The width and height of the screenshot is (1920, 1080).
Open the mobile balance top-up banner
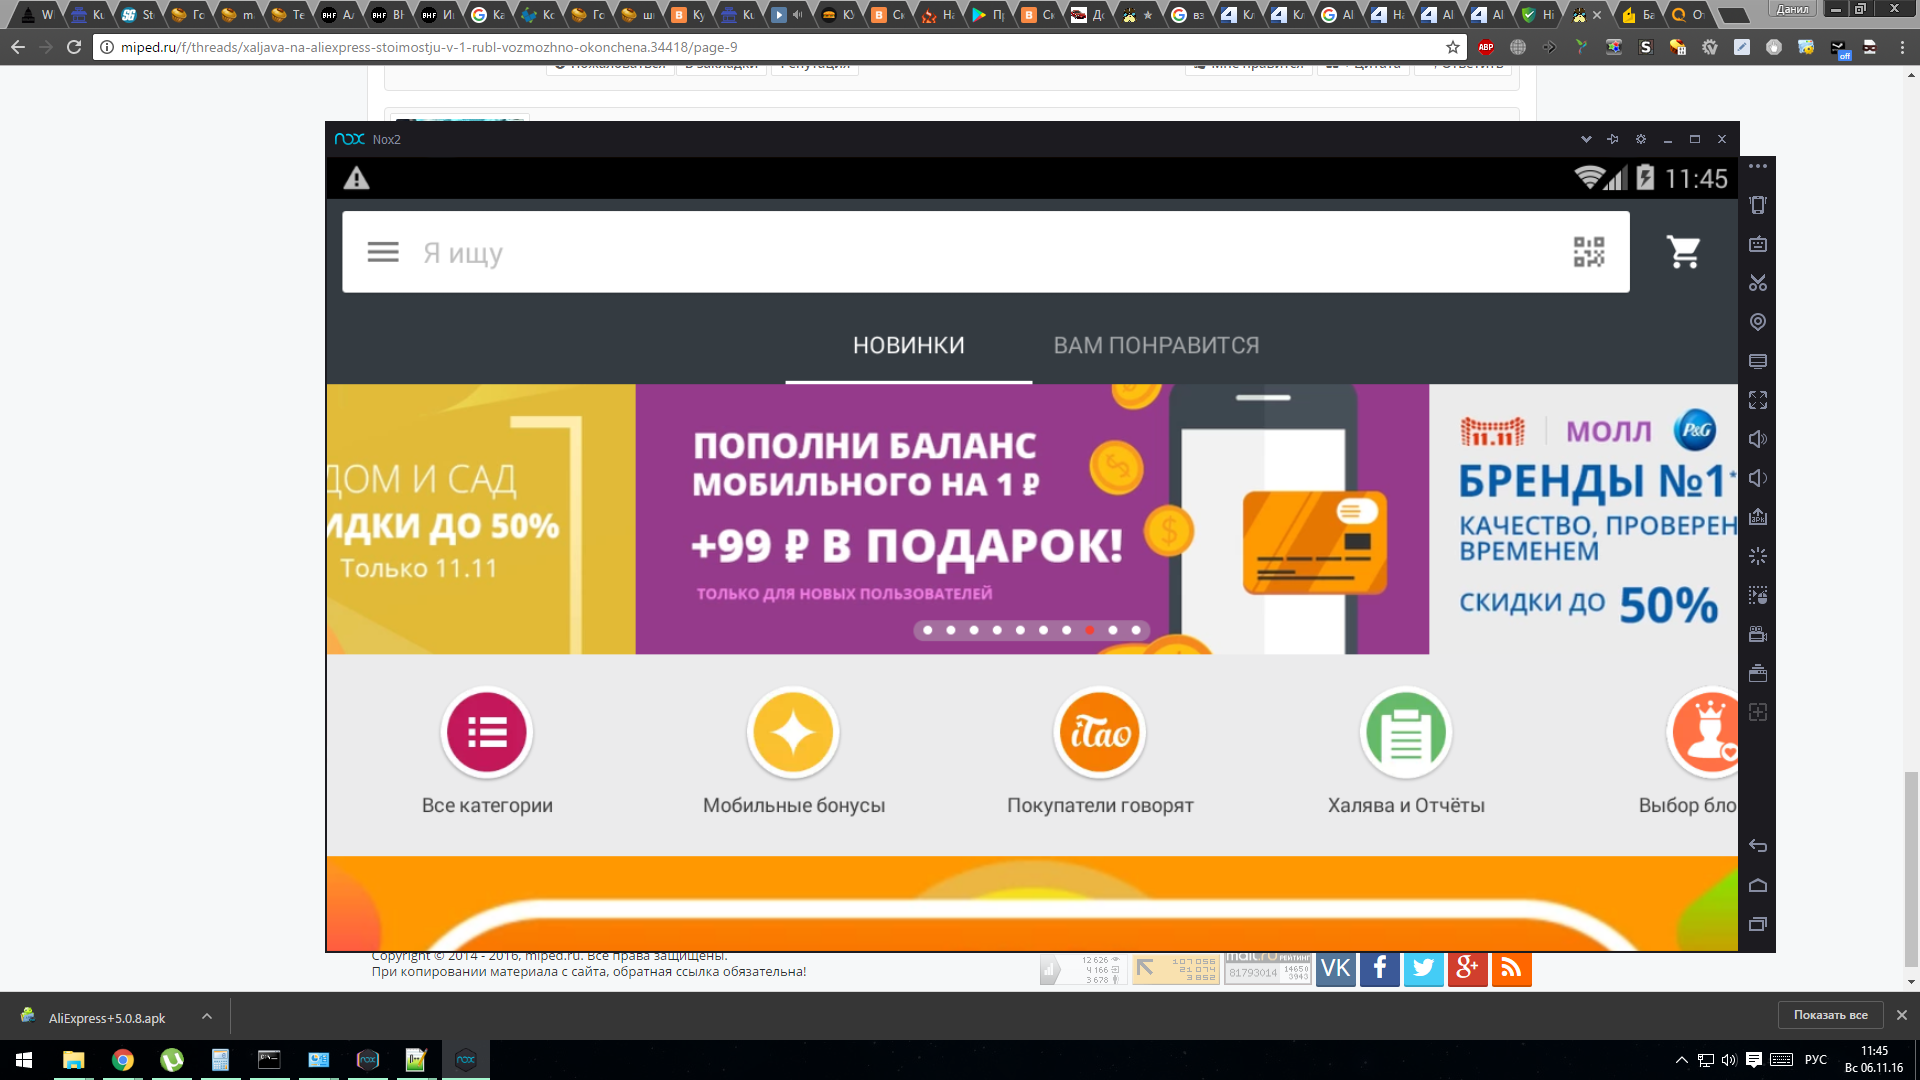tap(1032, 519)
